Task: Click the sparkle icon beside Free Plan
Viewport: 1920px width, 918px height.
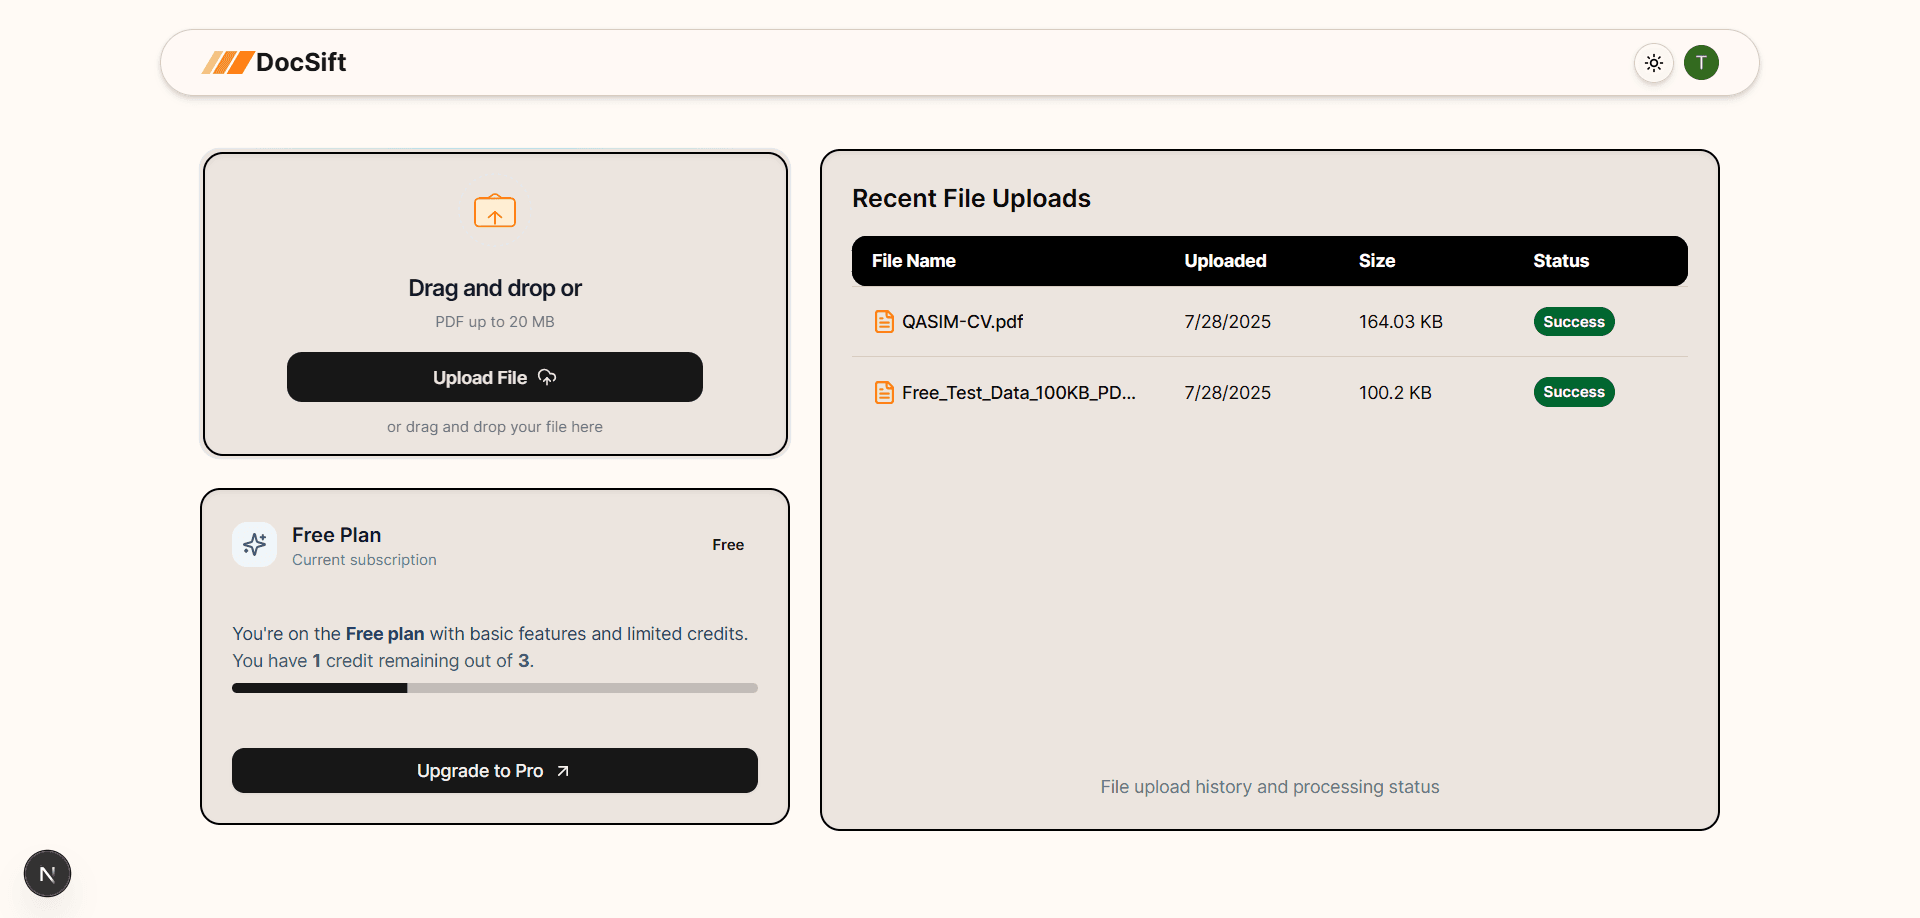Action: tap(254, 545)
